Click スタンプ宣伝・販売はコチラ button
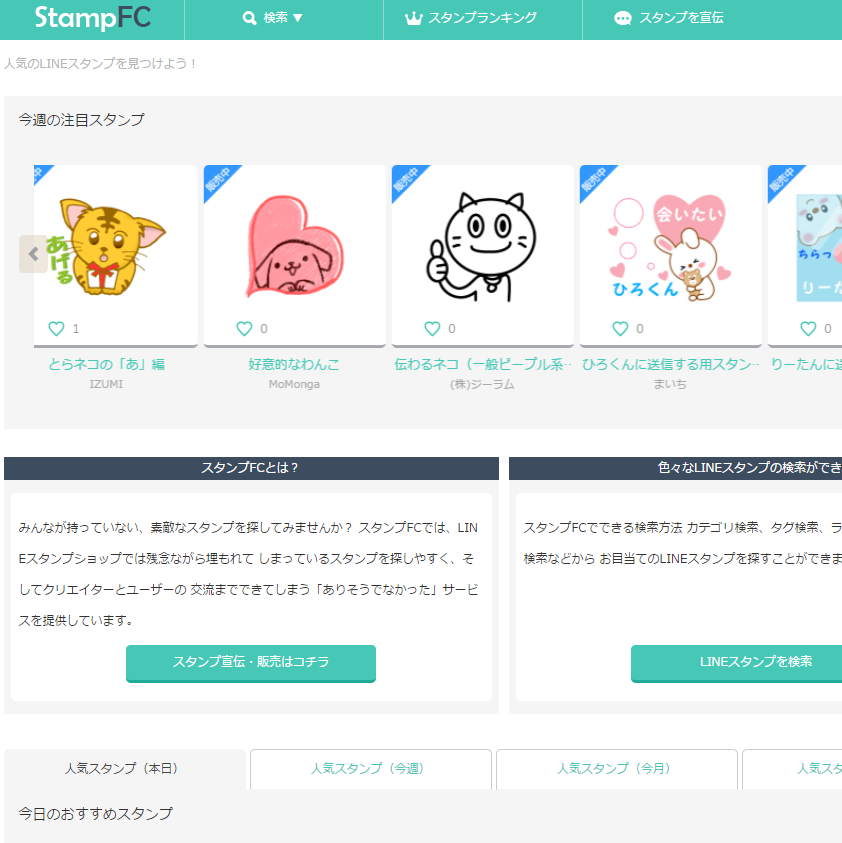The image size is (842, 843). pyautogui.click(x=251, y=663)
